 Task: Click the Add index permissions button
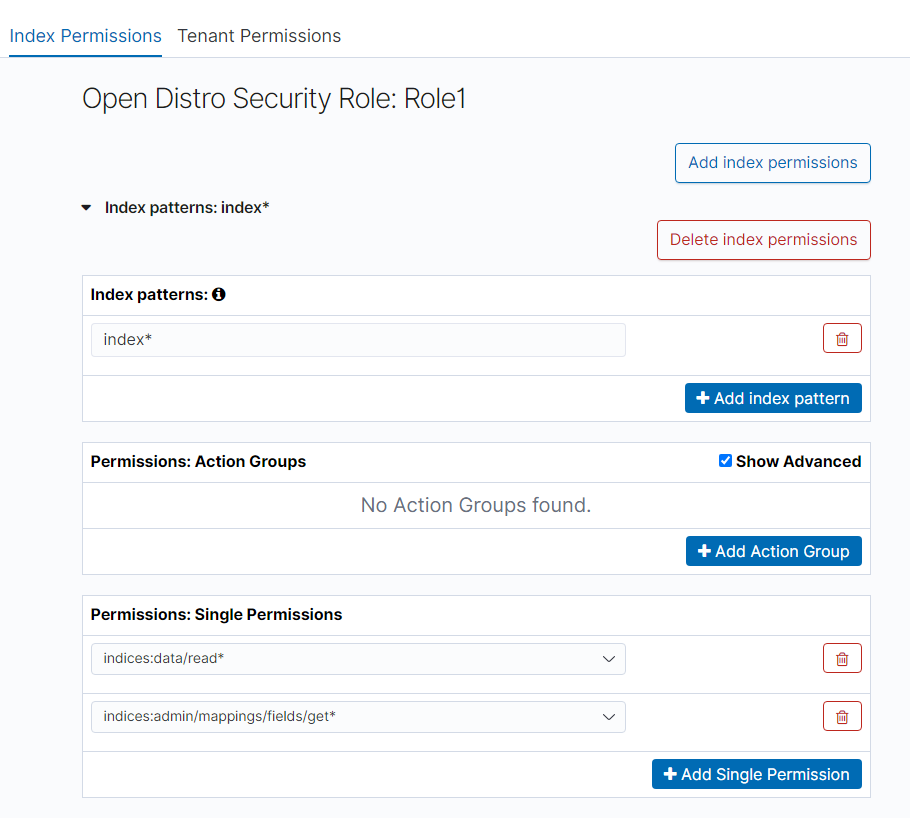click(772, 163)
